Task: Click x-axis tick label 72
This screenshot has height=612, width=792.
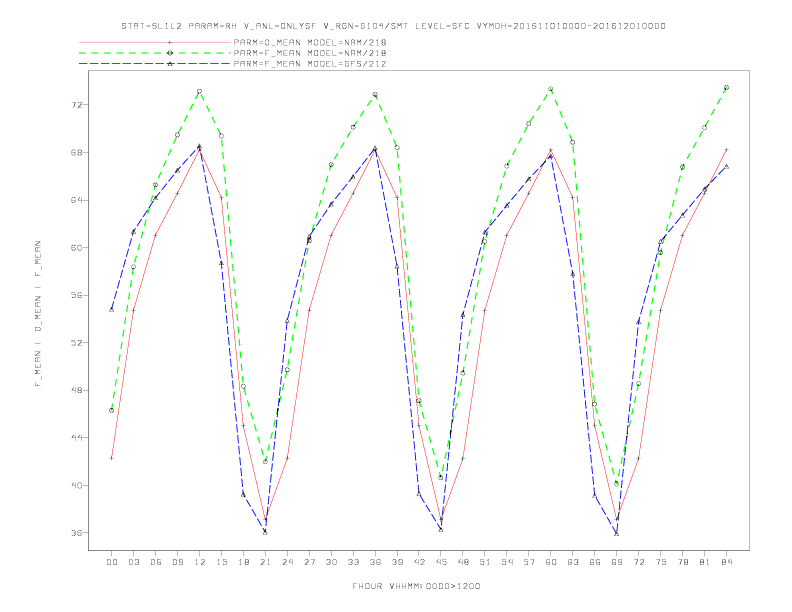Action: (x=639, y=562)
